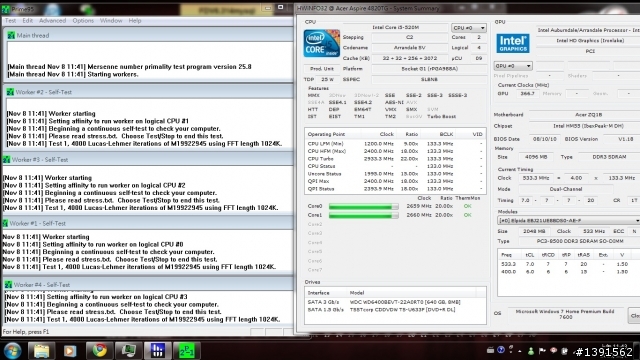Click the Worker #2 Self-Test window icon
Image resolution: width=640 pixels, height=360 pixels.
pos(10,92)
